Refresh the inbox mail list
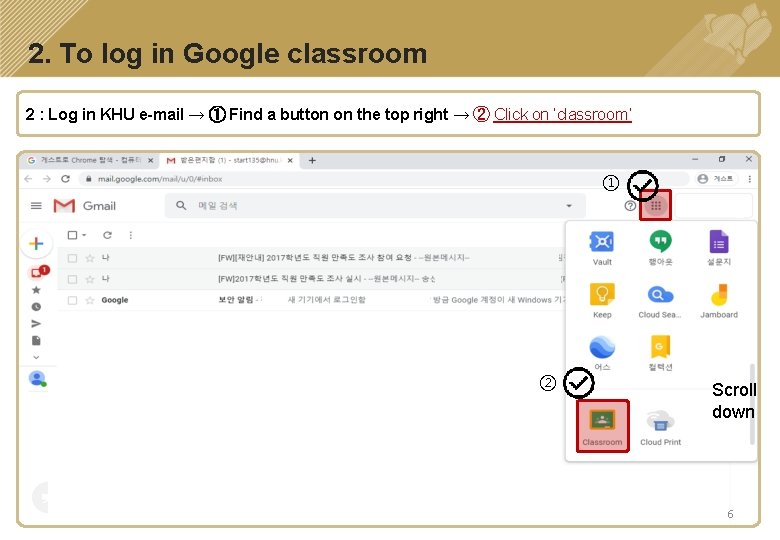Viewport: 780px width, 540px height. (x=107, y=235)
